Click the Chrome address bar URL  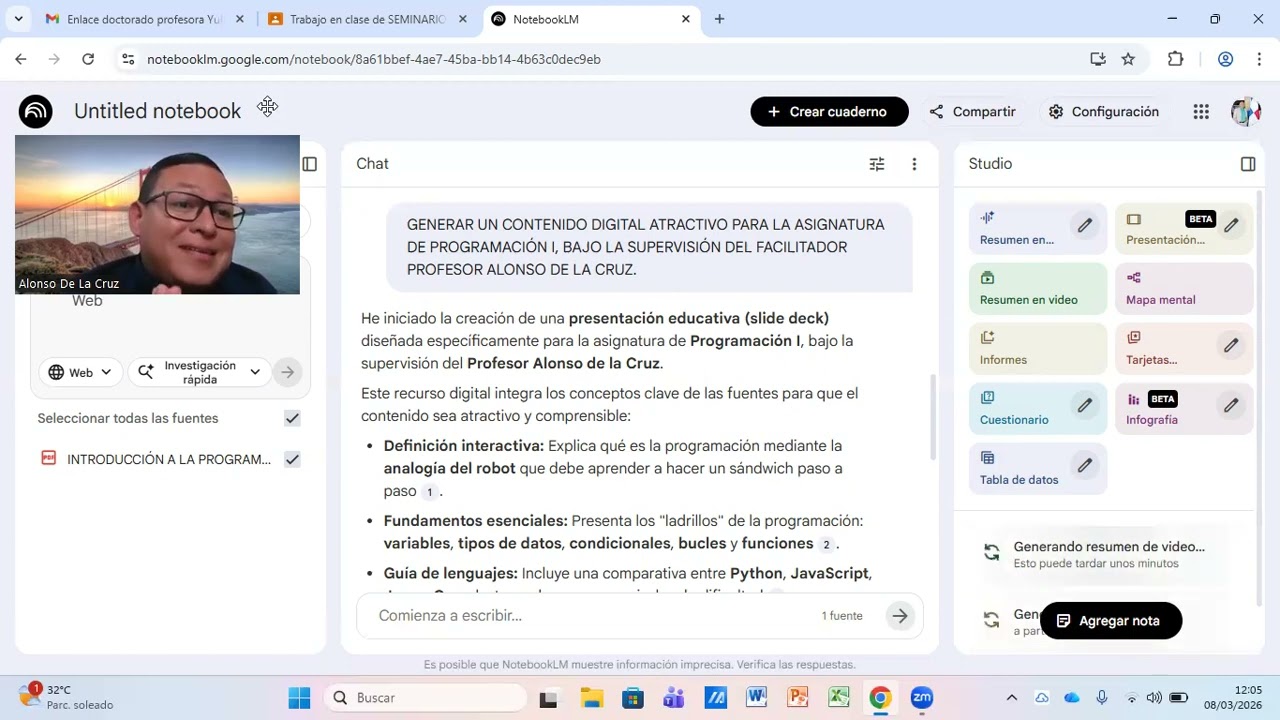pos(374,59)
